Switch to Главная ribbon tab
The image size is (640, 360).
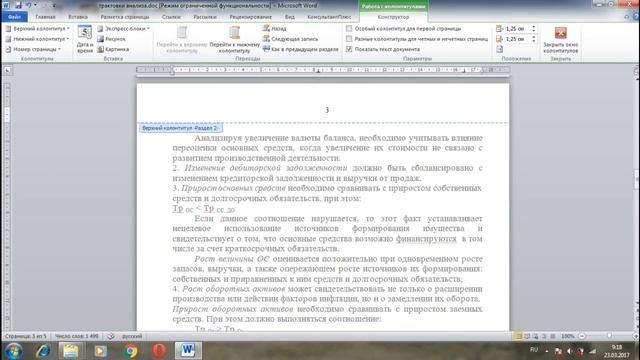point(45,17)
